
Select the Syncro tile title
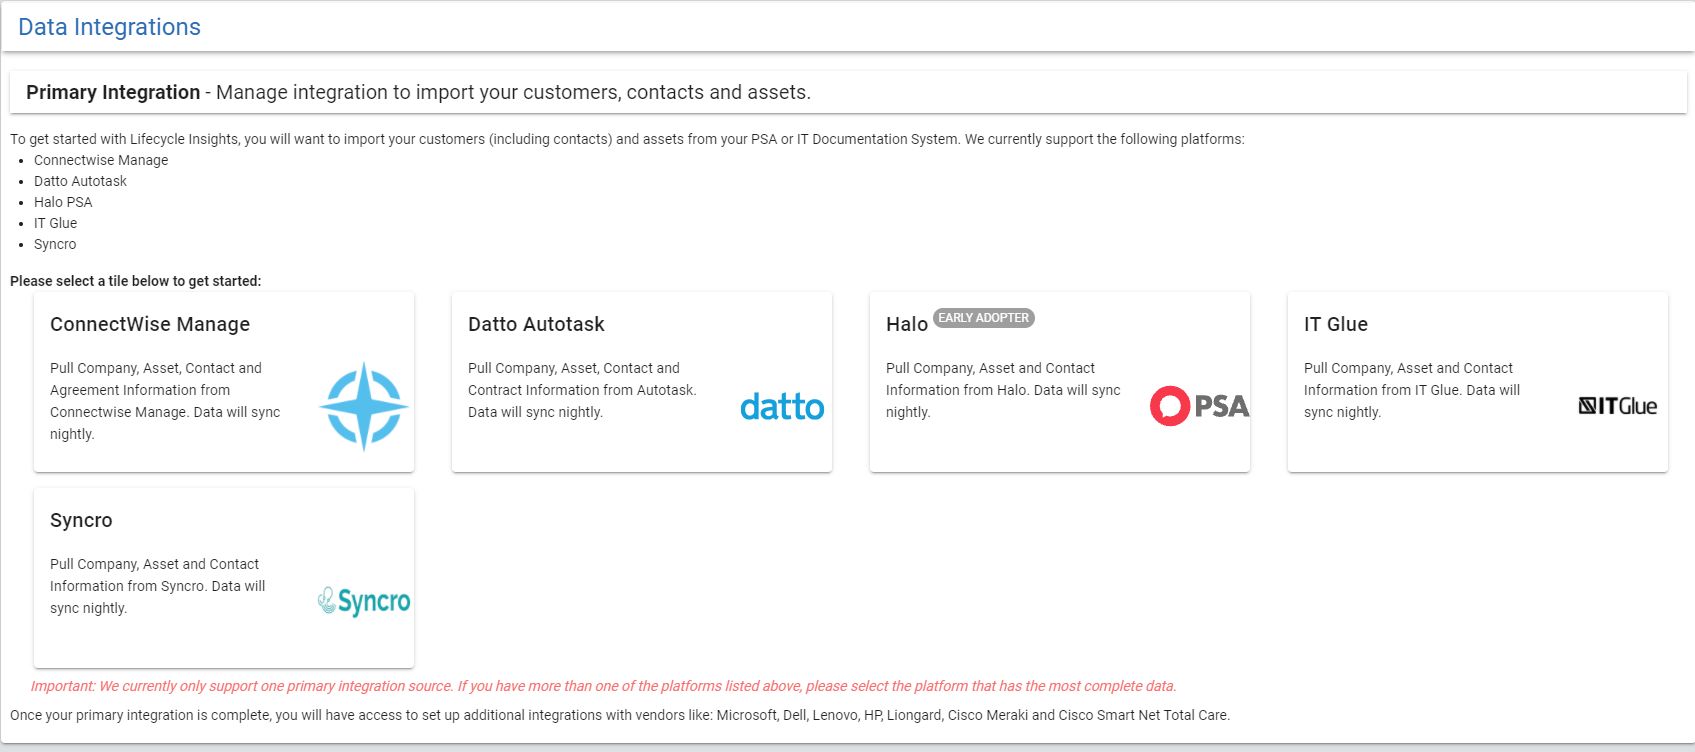[81, 520]
